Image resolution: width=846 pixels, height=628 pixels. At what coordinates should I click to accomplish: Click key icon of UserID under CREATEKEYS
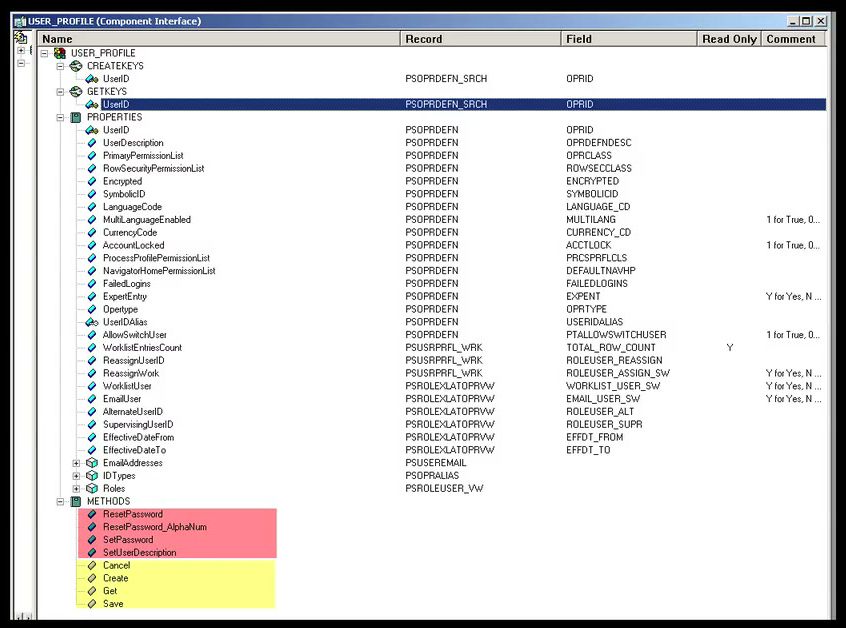point(92,79)
